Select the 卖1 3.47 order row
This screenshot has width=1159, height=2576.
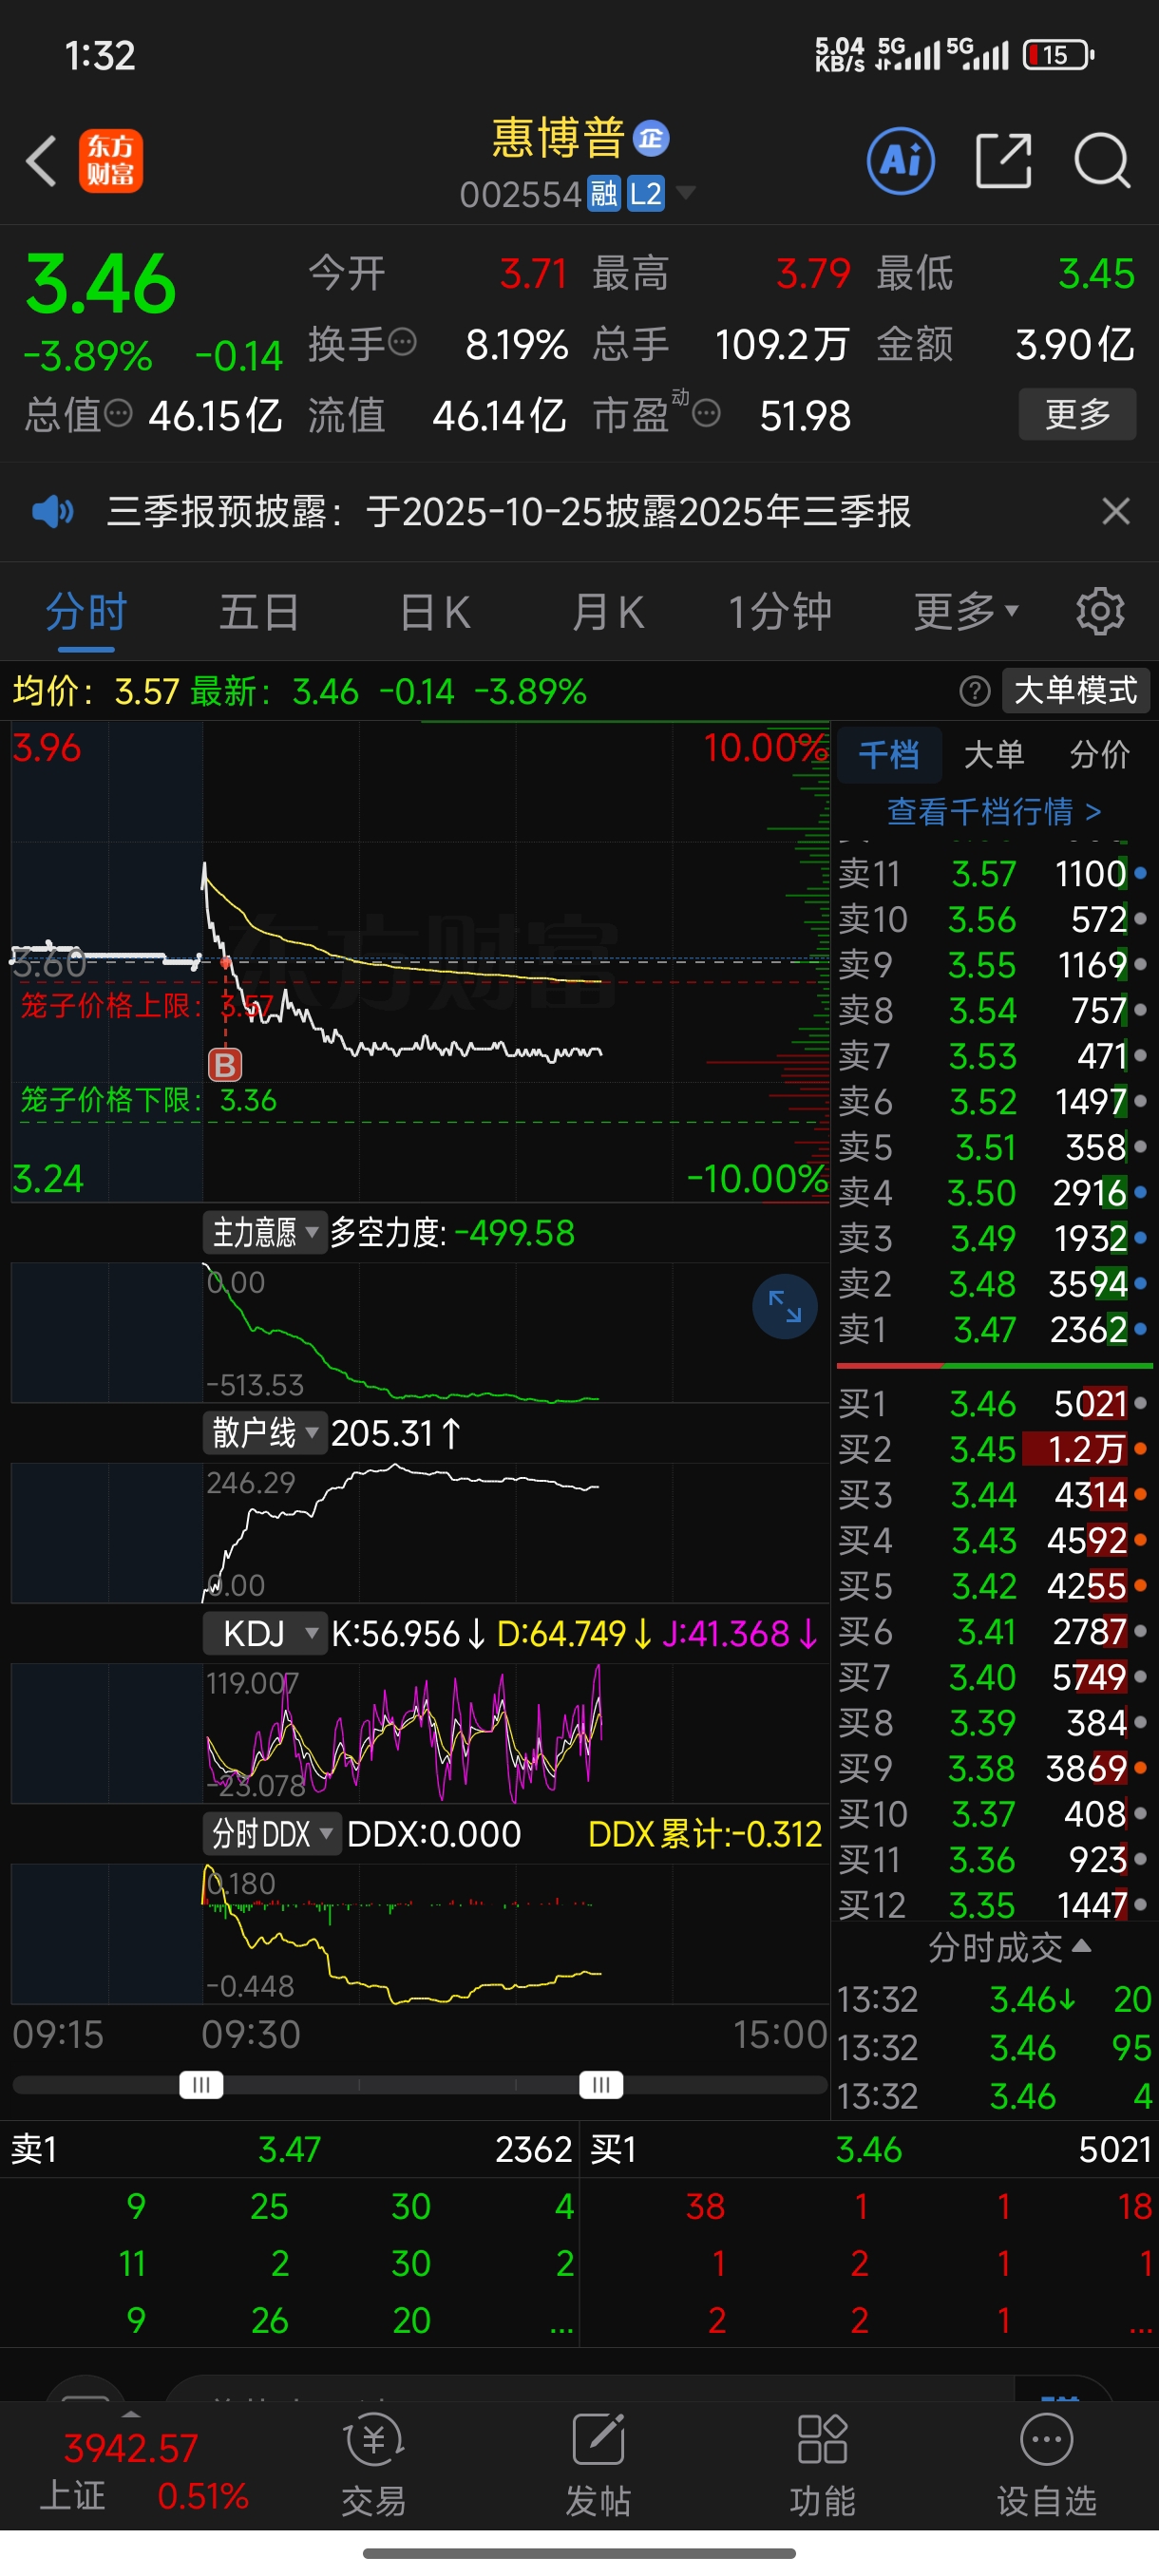coord(994,1330)
